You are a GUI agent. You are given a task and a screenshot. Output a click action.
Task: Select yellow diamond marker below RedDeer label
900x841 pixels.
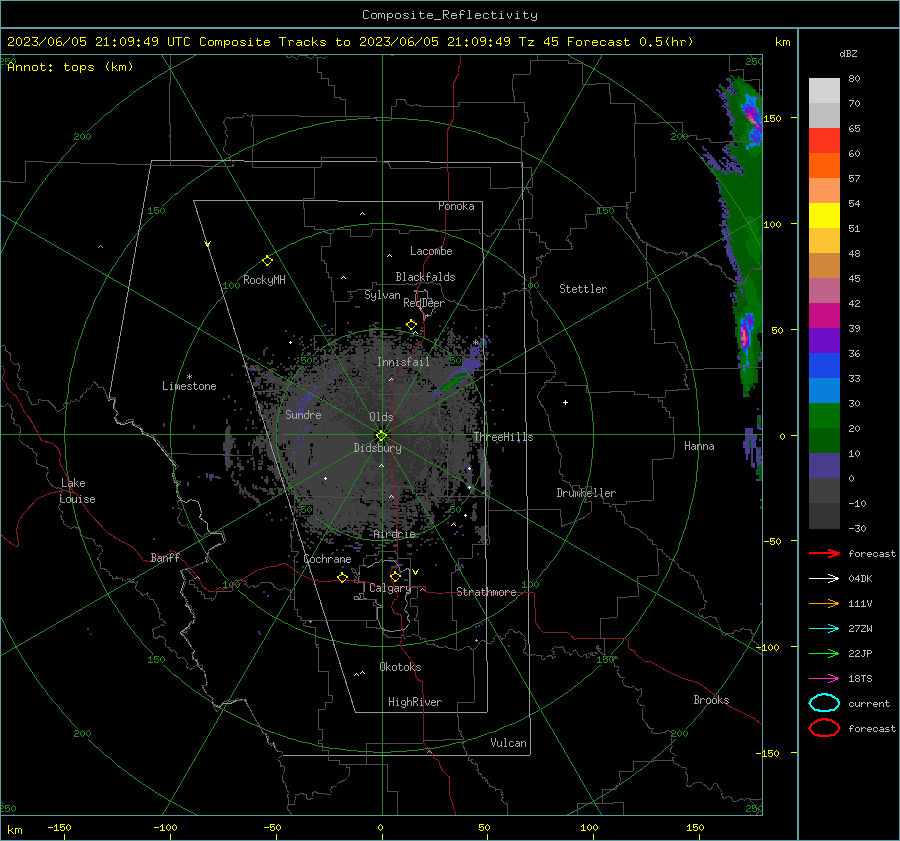coord(412,325)
